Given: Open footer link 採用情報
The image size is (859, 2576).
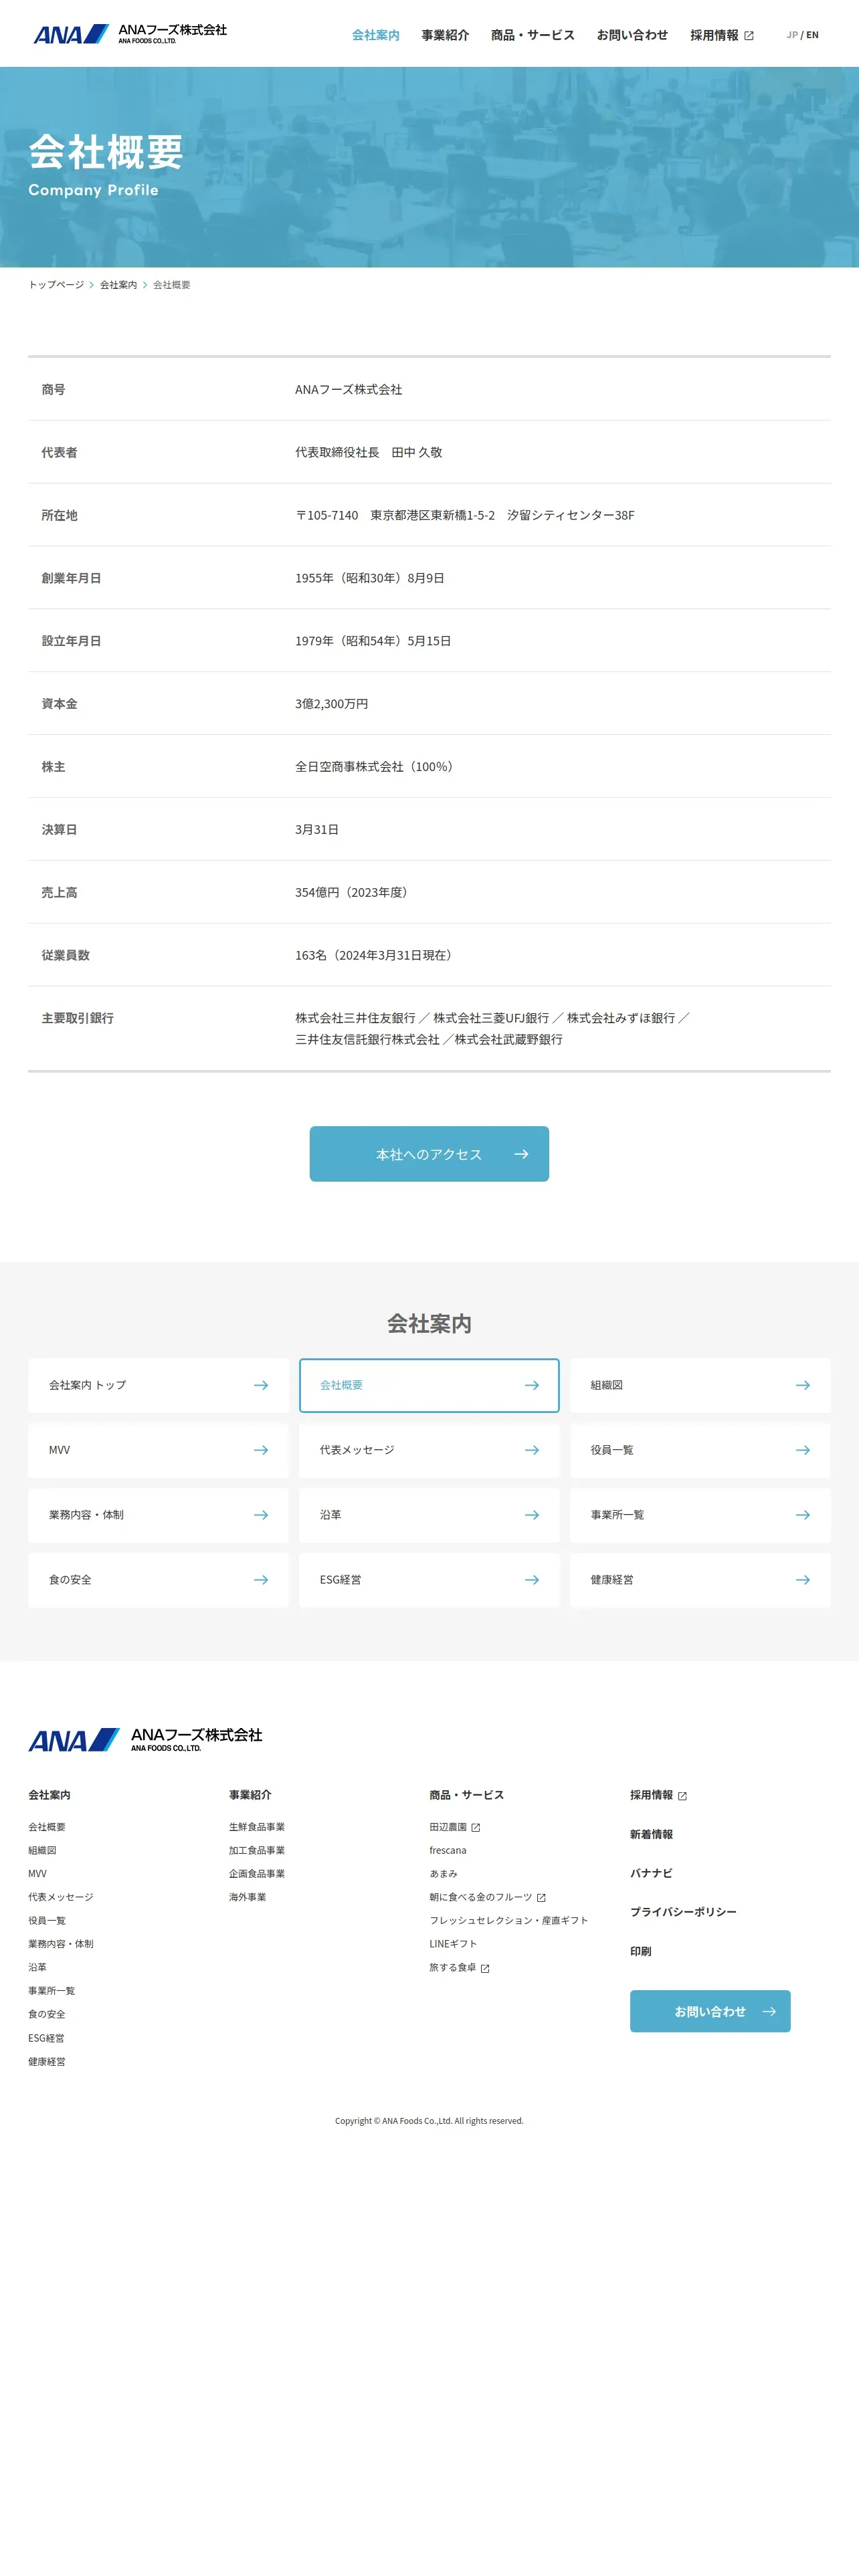Looking at the screenshot, I should coord(651,1795).
